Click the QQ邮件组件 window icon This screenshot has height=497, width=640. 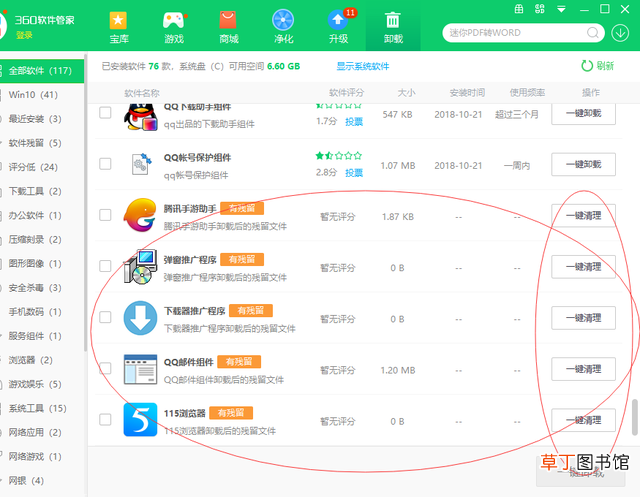point(140,369)
